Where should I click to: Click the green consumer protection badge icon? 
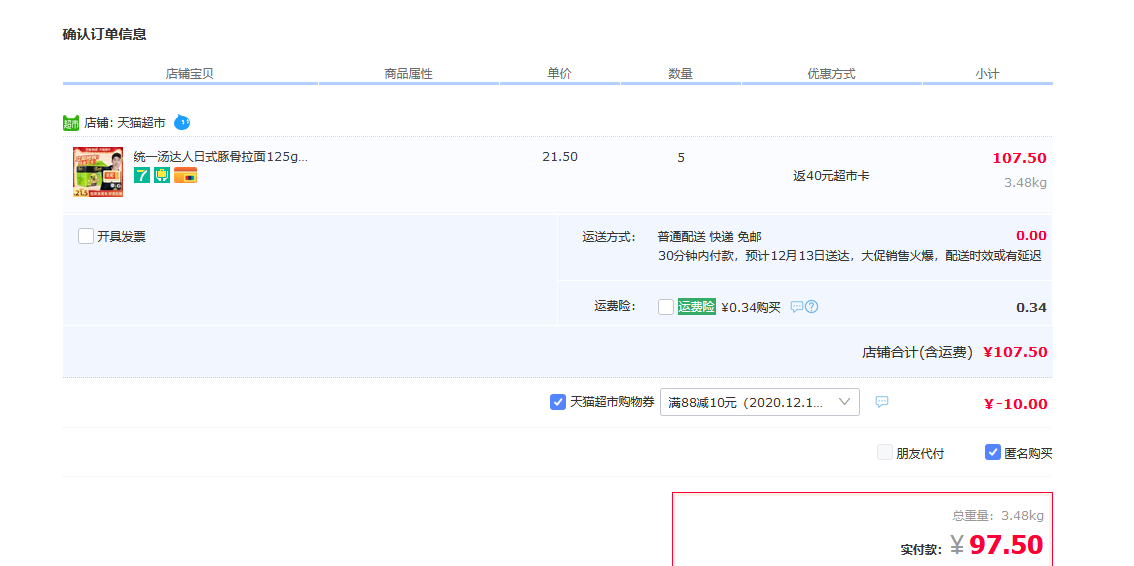tap(162, 175)
